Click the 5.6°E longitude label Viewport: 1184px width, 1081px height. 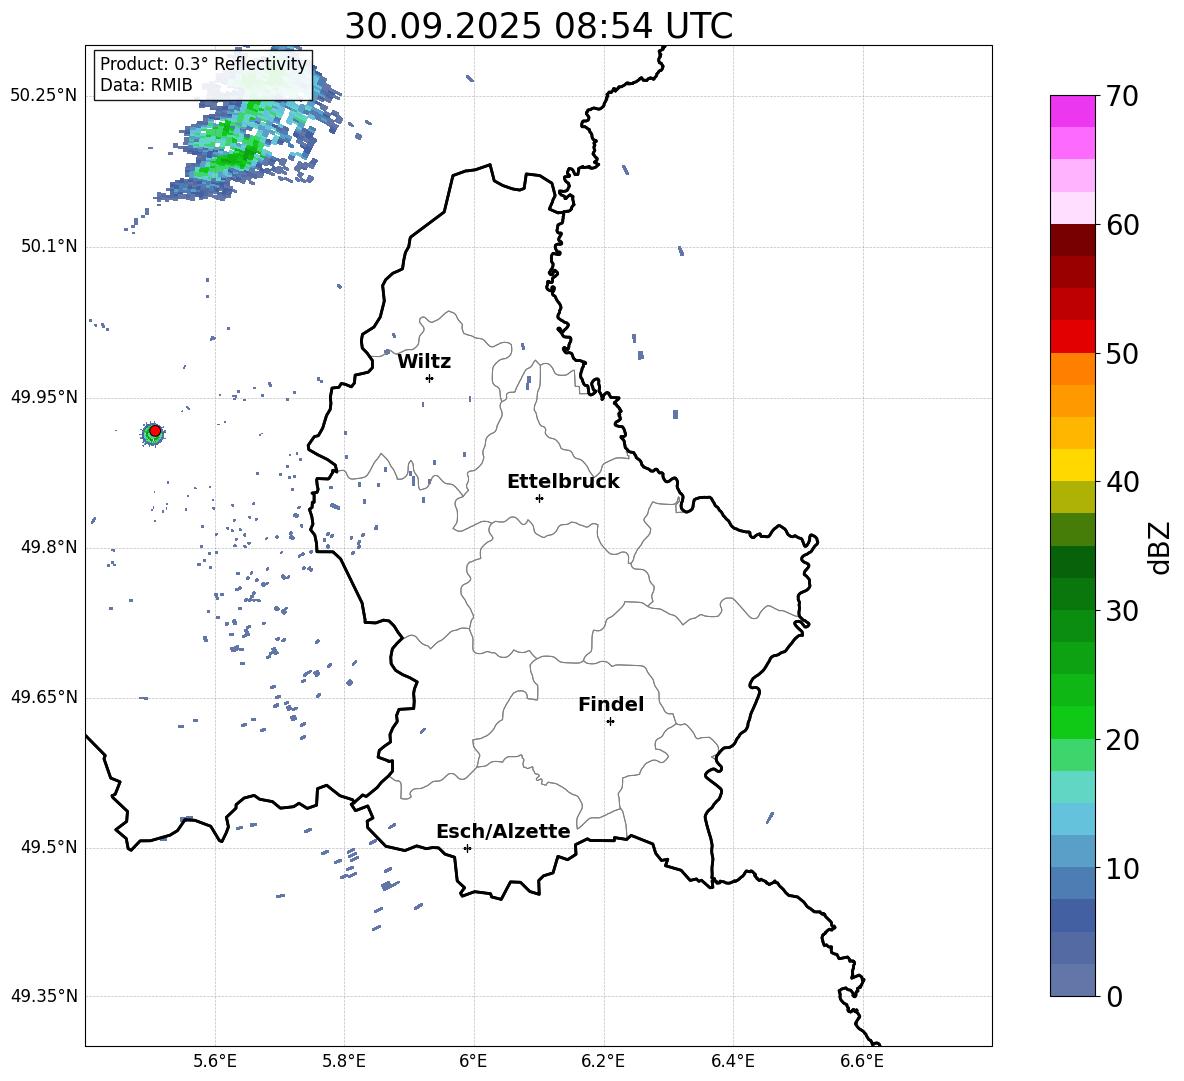(x=215, y=1061)
